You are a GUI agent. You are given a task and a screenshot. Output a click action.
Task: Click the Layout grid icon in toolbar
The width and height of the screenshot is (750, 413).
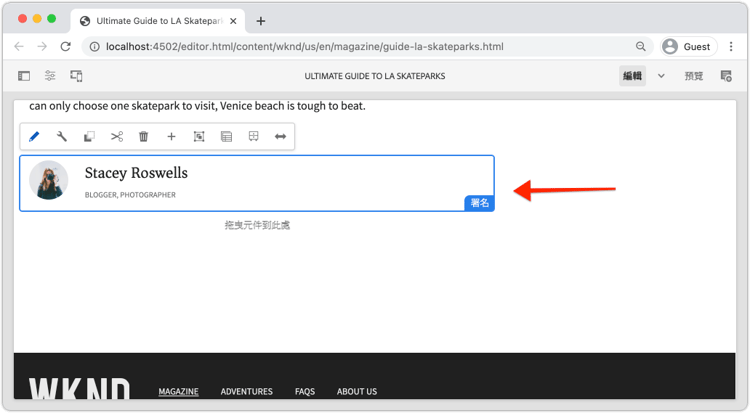click(x=254, y=137)
